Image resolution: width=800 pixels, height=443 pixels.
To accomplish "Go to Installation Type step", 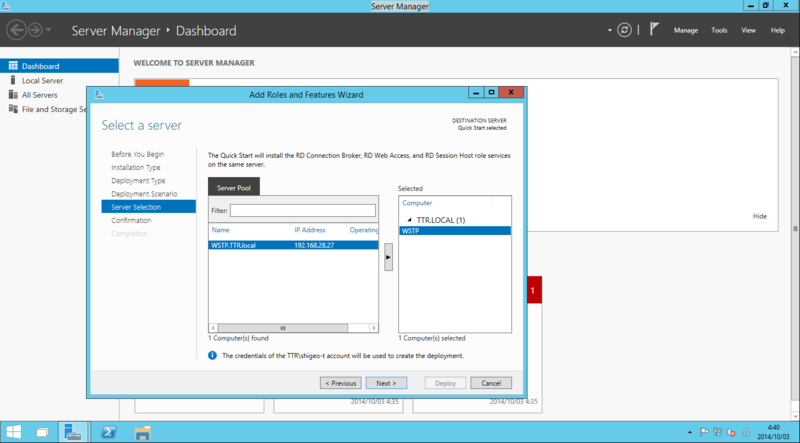I will tap(136, 167).
